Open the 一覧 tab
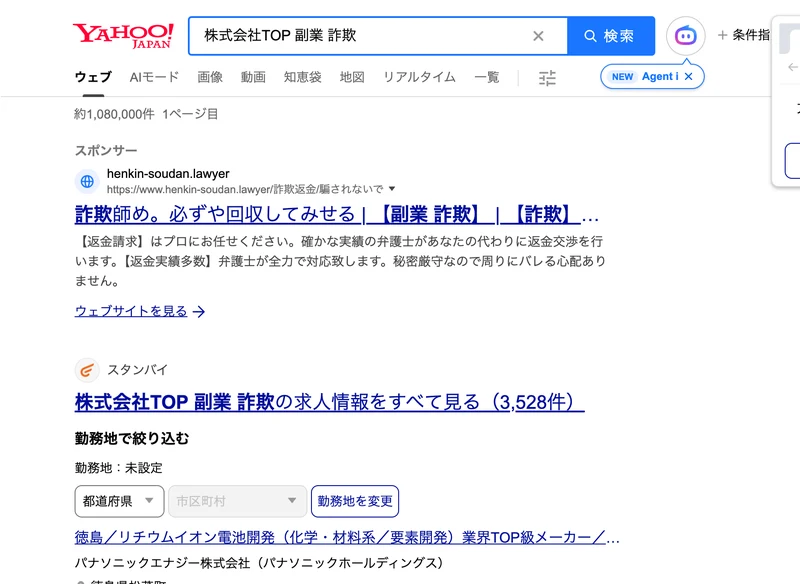Image resolution: width=800 pixels, height=584 pixels. [x=487, y=77]
